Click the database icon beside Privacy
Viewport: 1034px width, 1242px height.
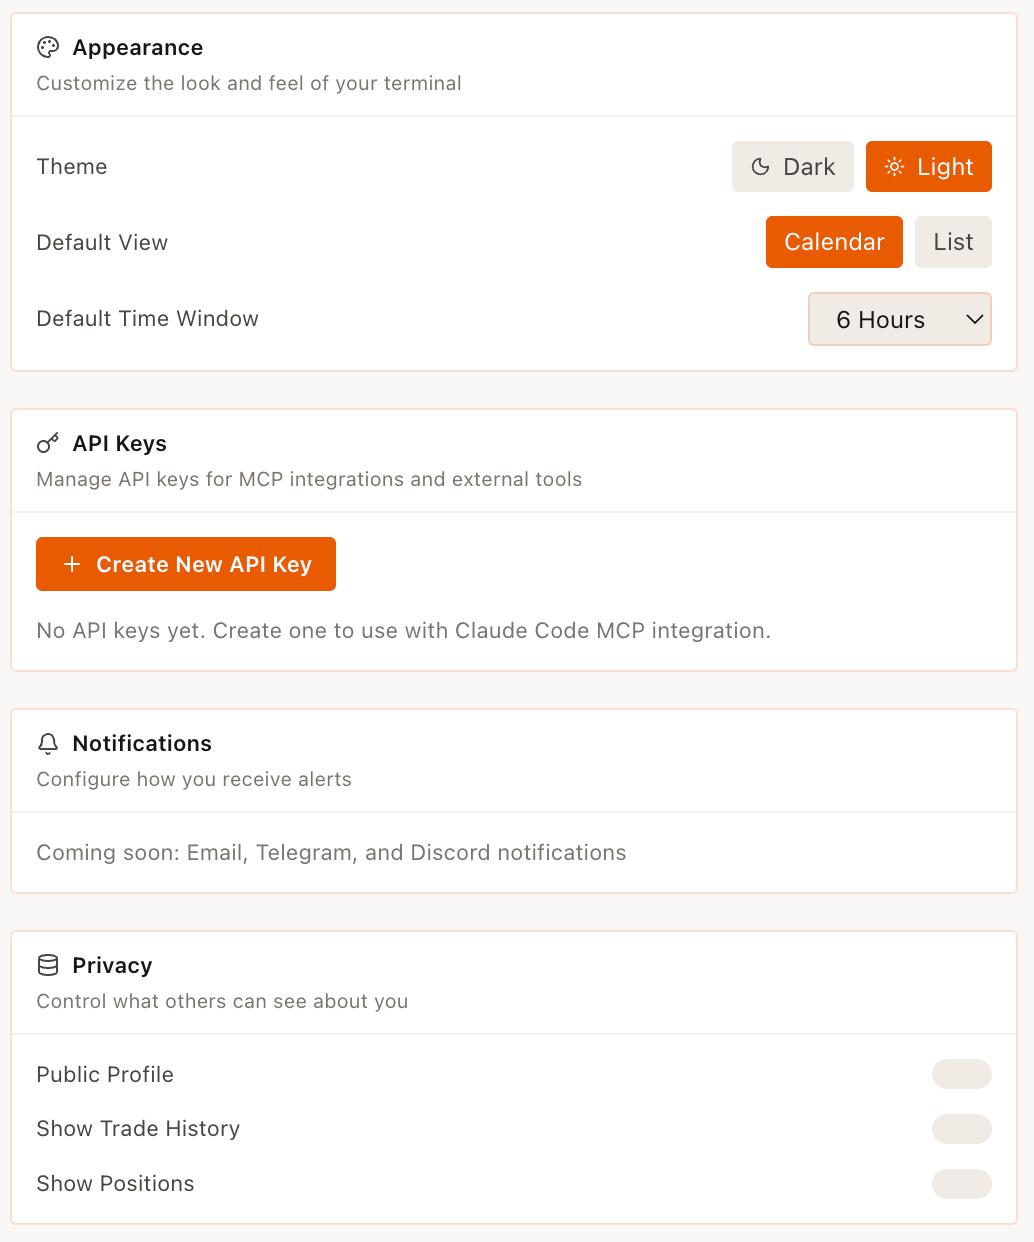pos(48,966)
